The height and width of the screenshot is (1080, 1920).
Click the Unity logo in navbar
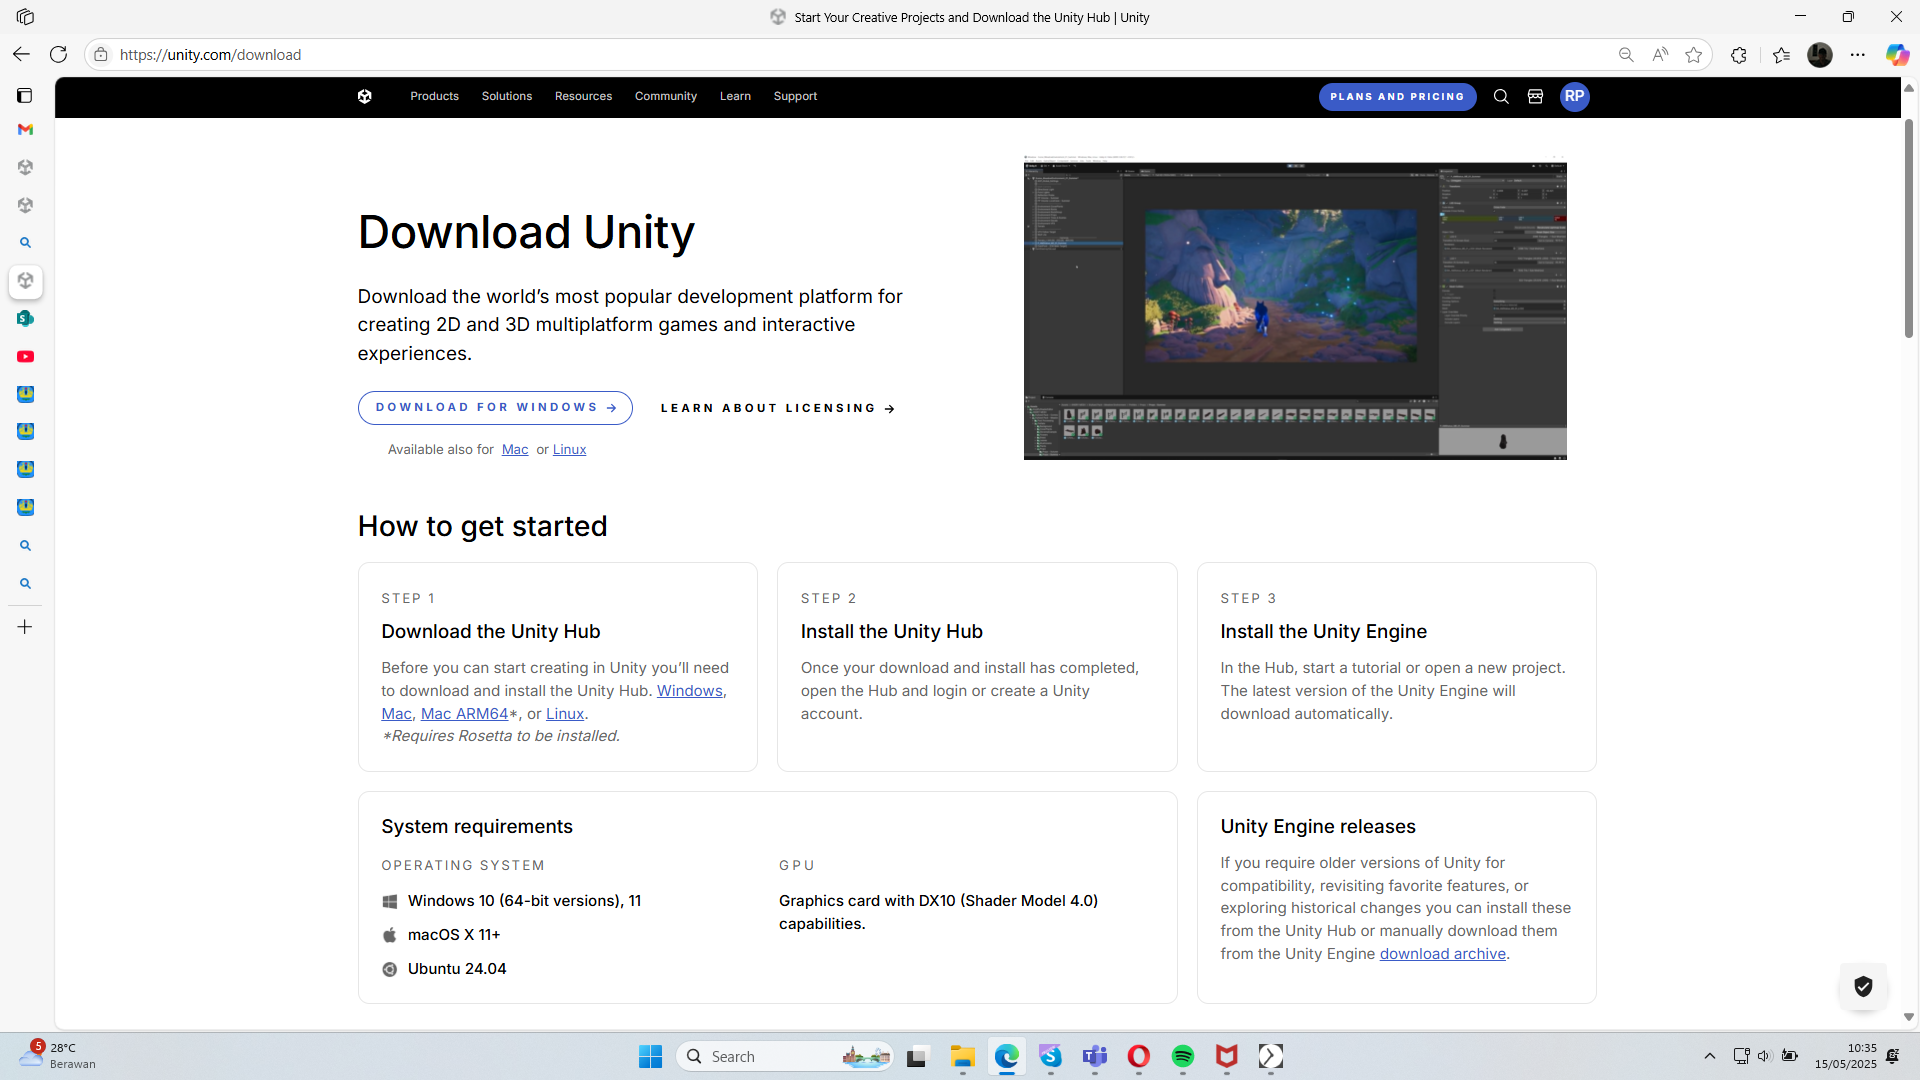click(x=365, y=96)
